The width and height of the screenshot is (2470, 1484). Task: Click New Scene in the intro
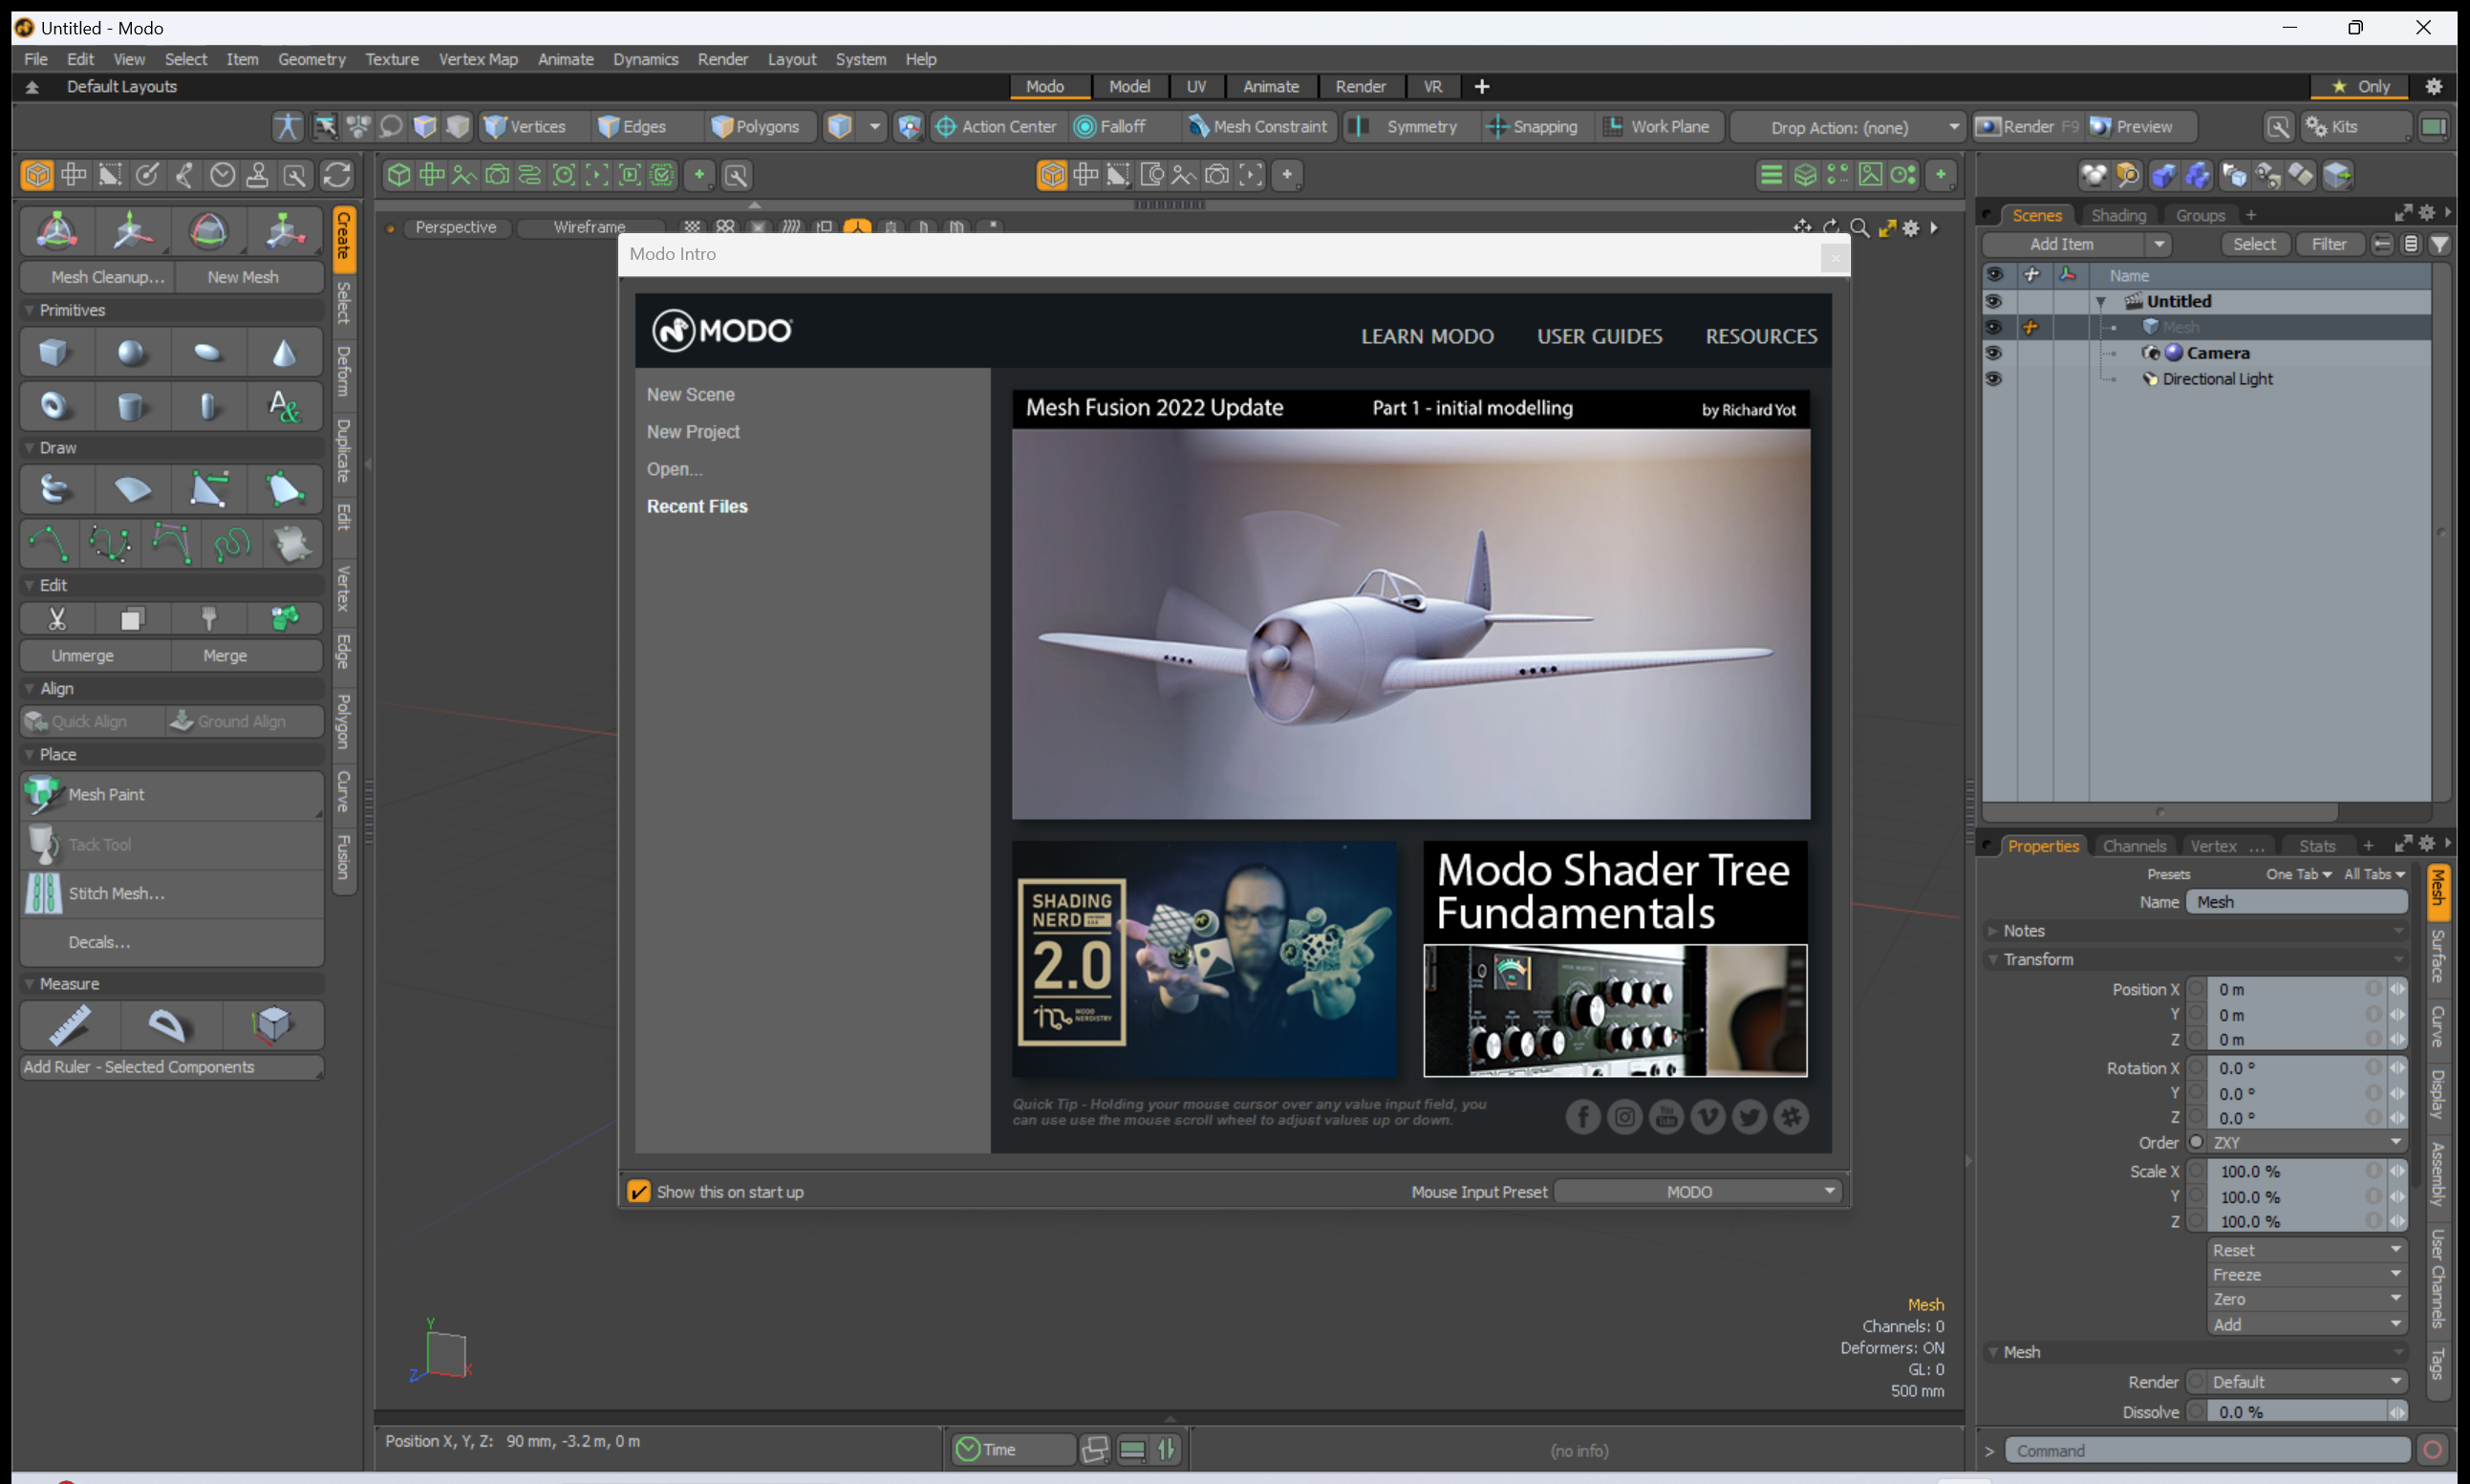[690, 395]
